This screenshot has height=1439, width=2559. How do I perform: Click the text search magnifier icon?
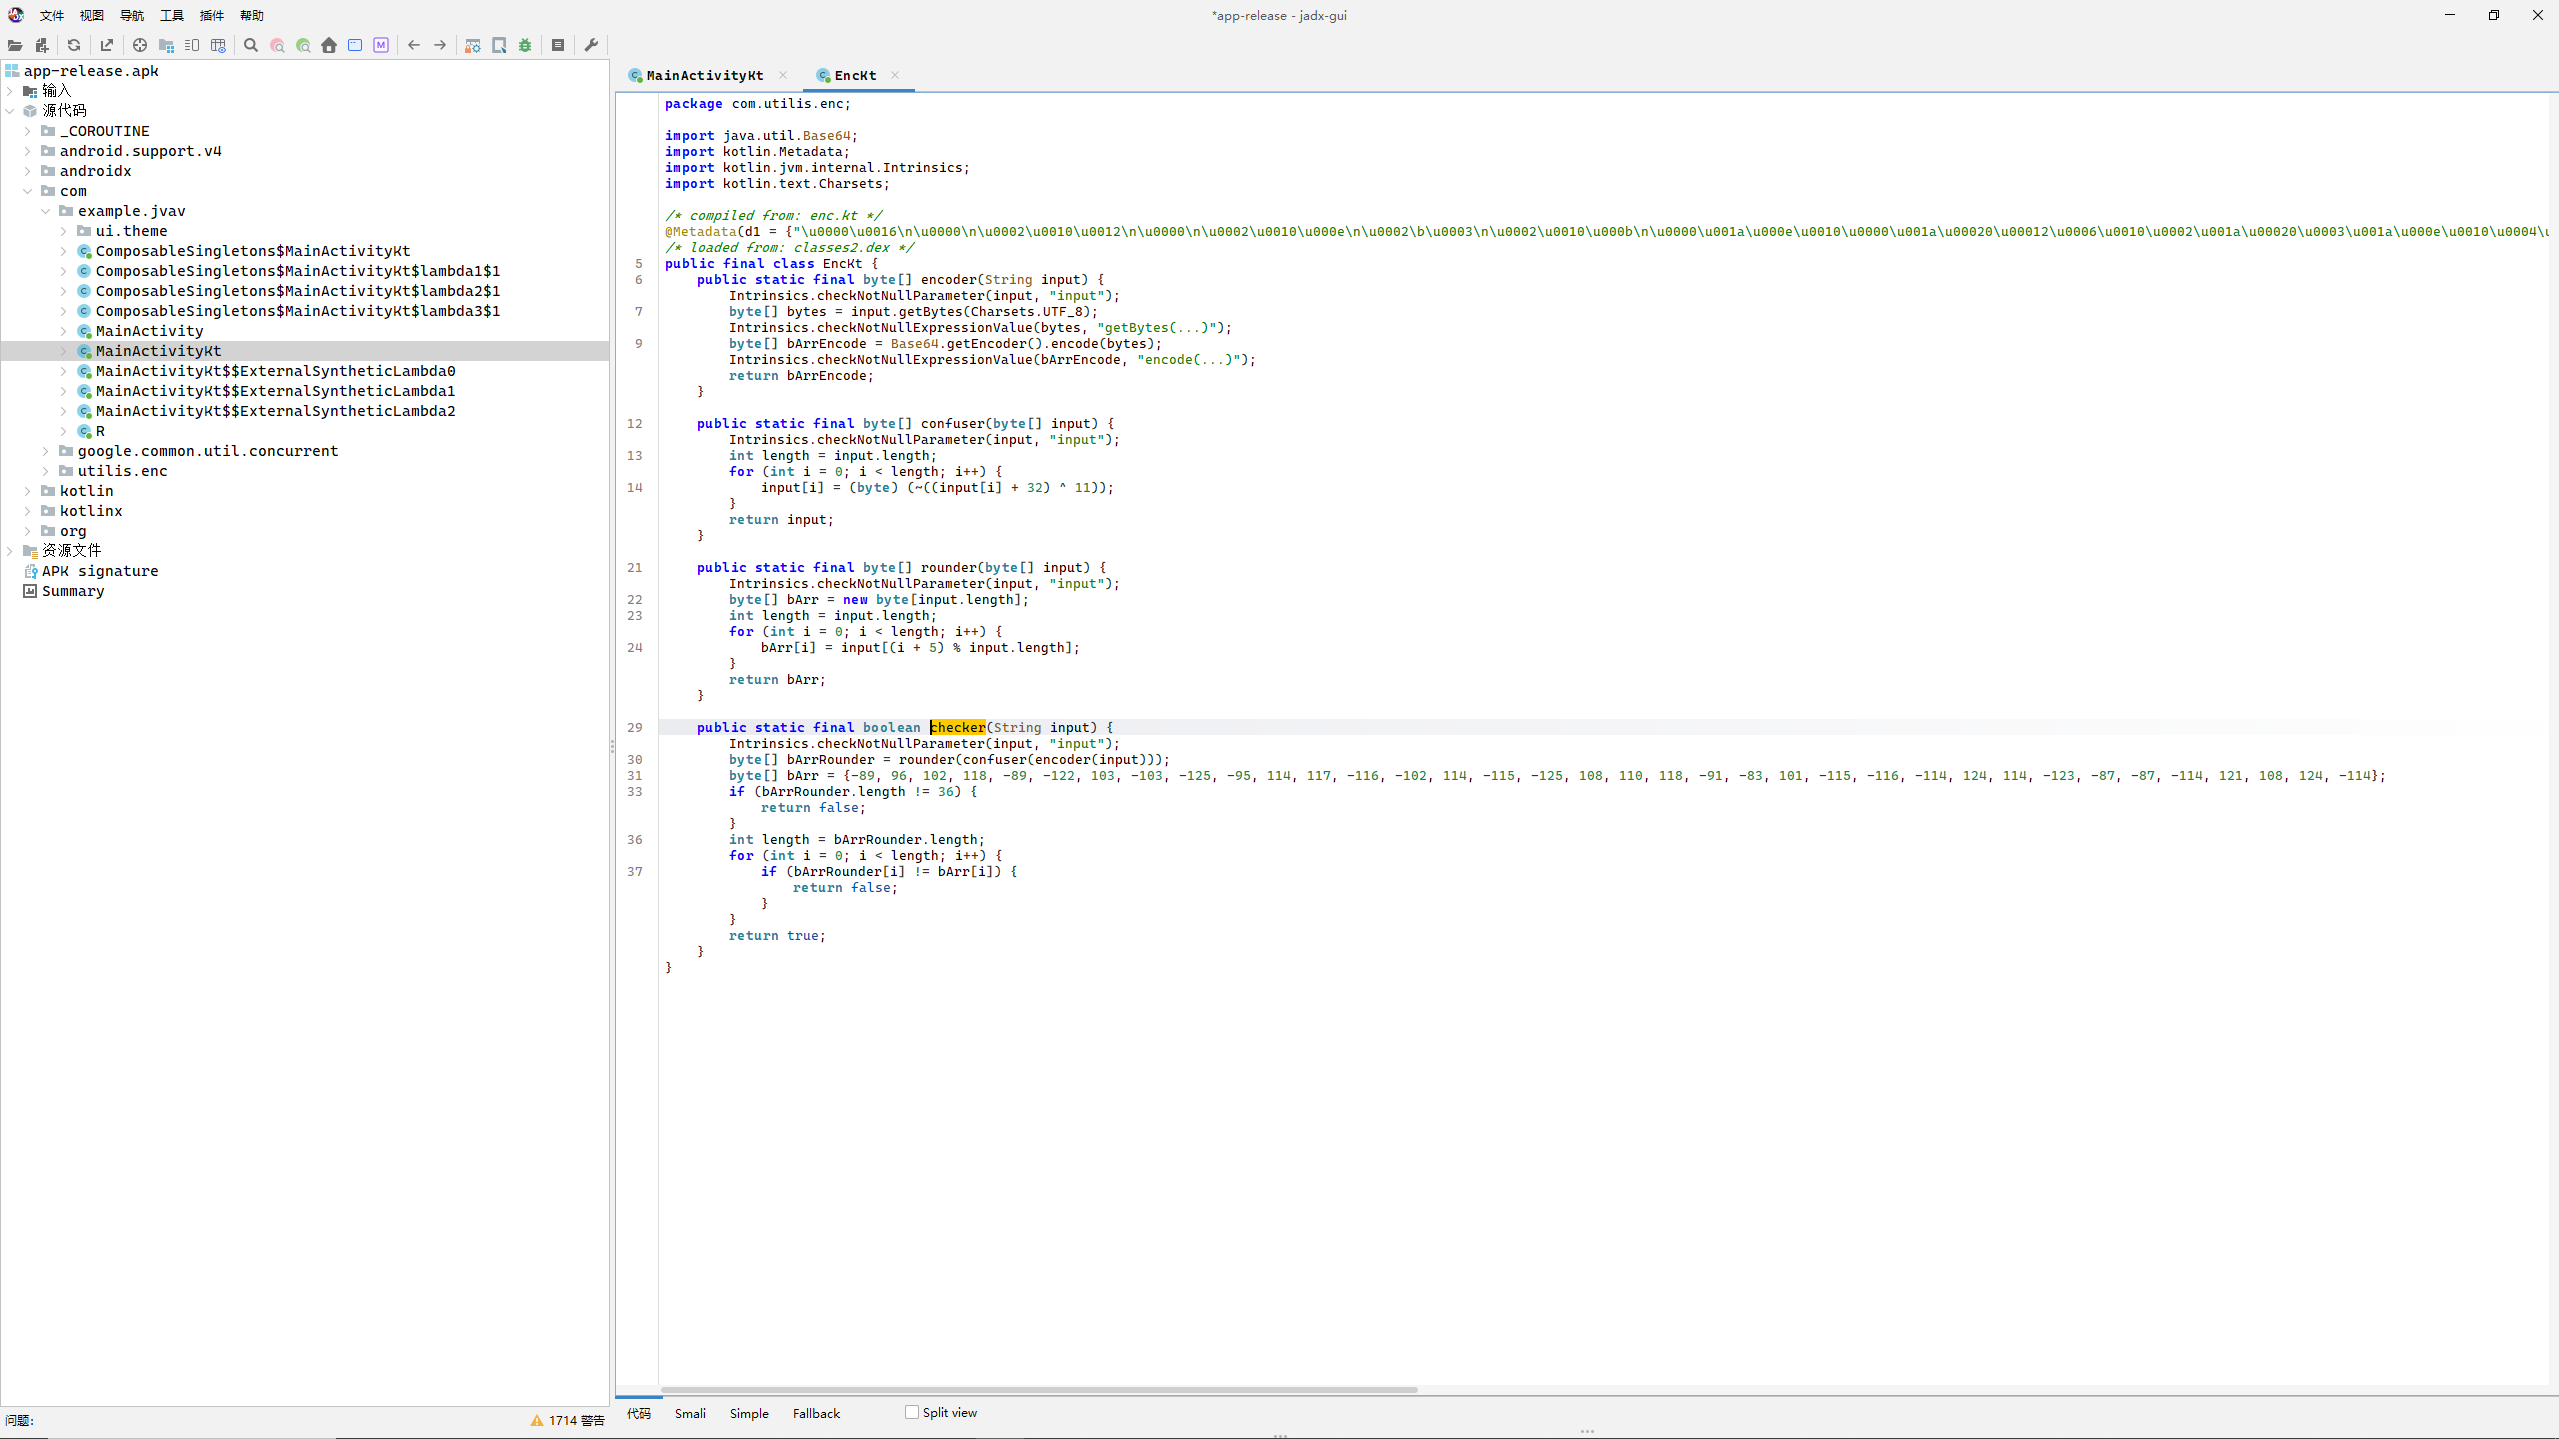tap(251, 45)
